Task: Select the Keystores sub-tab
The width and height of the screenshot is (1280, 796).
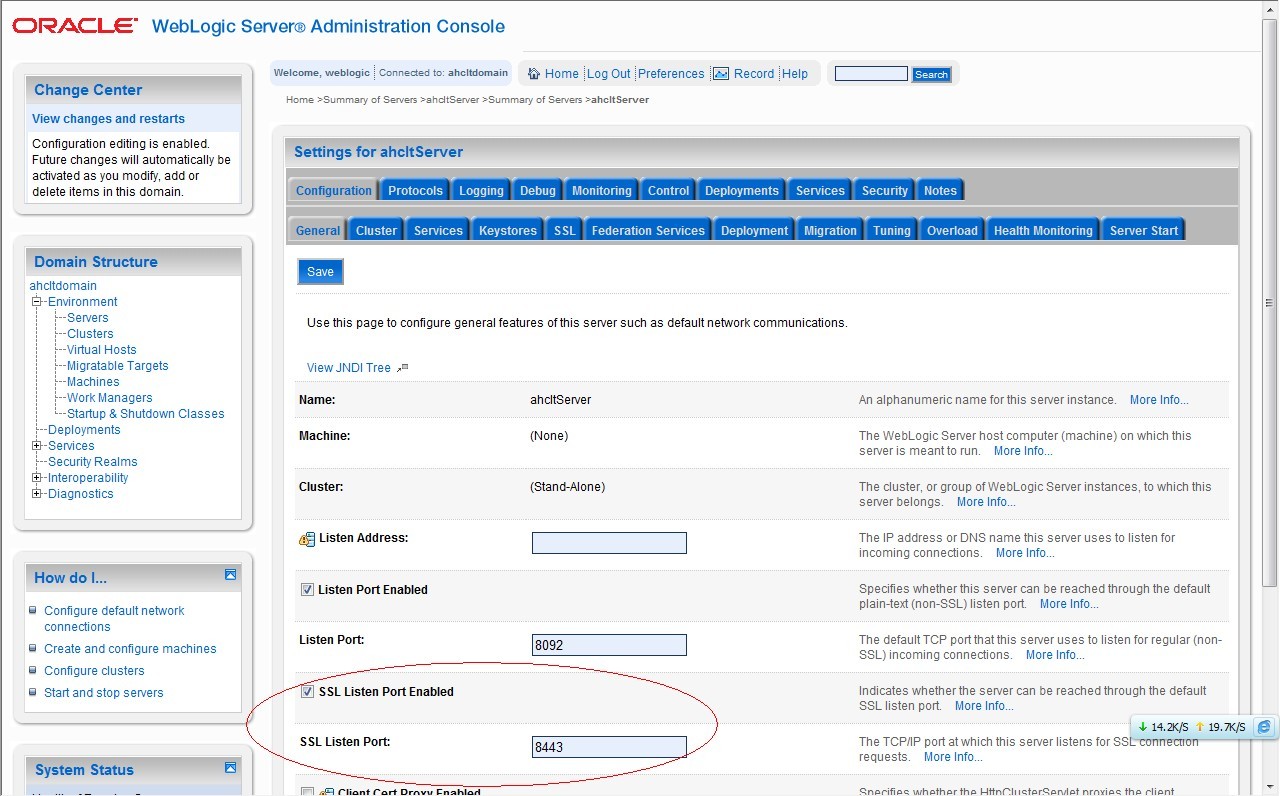Action: point(508,231)
